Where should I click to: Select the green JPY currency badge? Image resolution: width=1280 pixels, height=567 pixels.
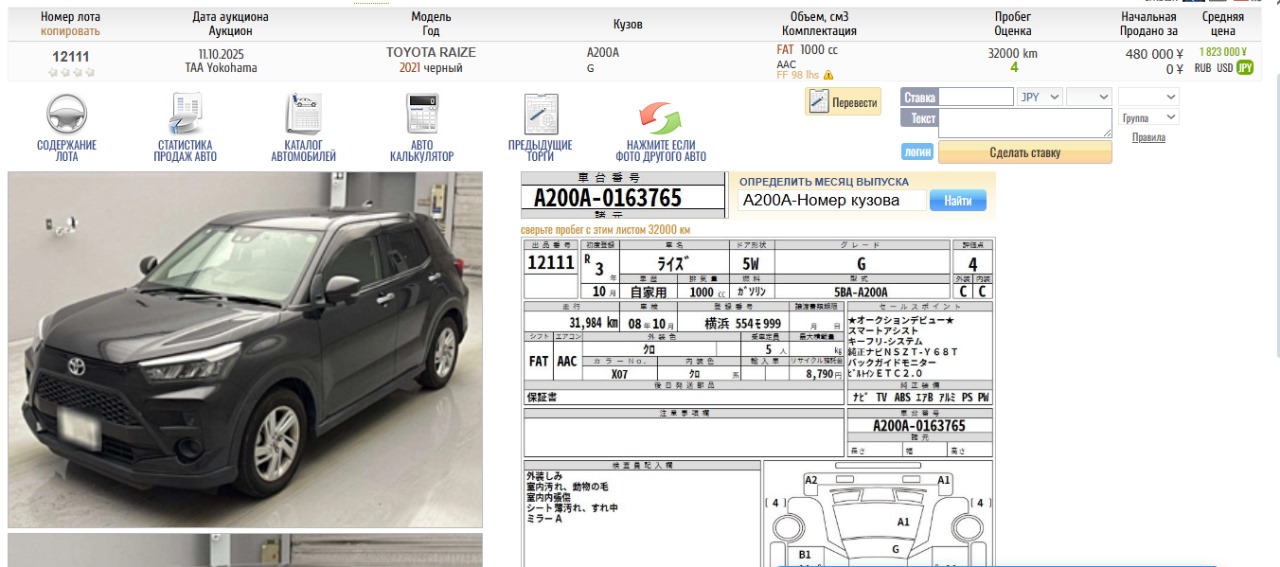[1245, 68]
